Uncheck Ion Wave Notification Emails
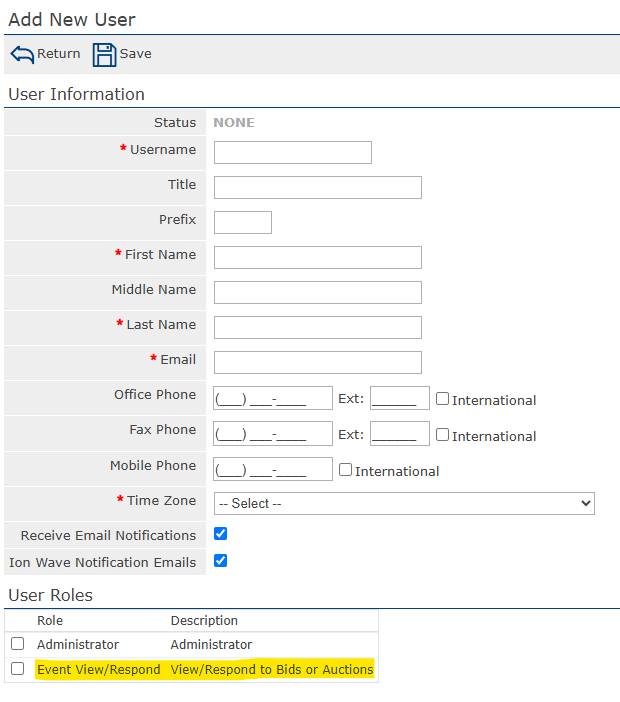The height and width of the screenshot is (702, 620). click(220, 561)
